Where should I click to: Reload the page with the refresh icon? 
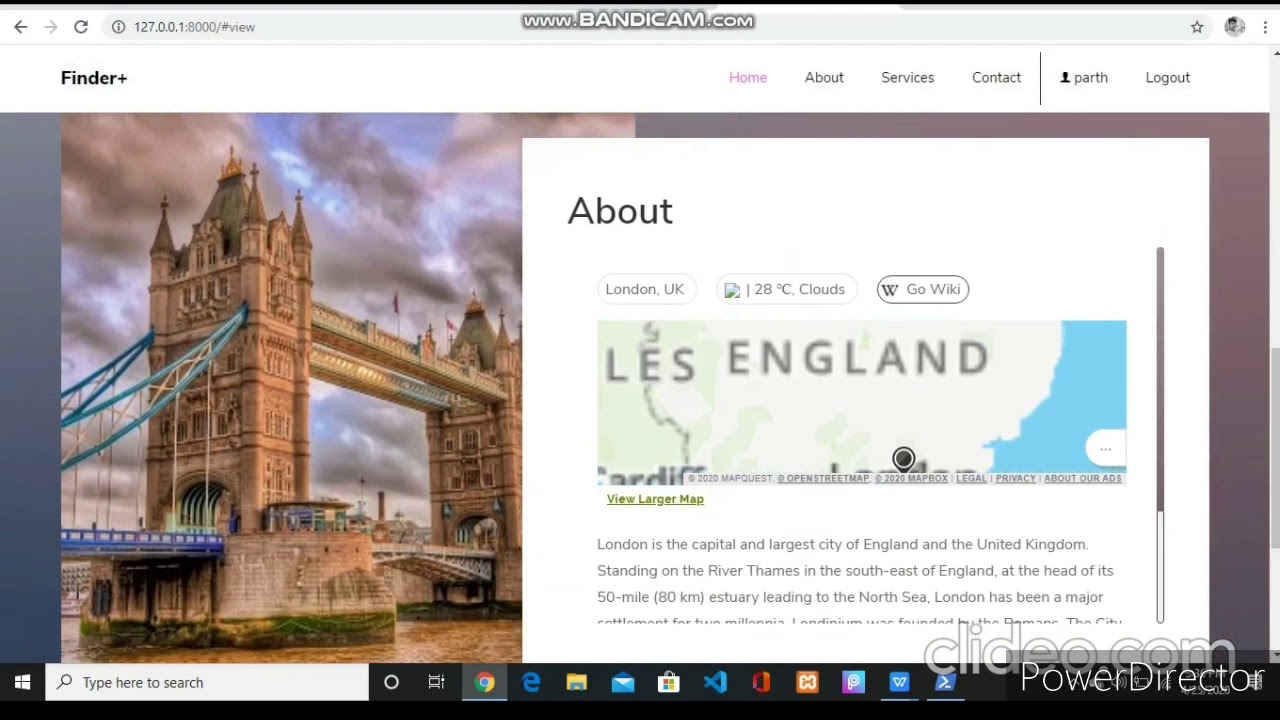[81, 27]
